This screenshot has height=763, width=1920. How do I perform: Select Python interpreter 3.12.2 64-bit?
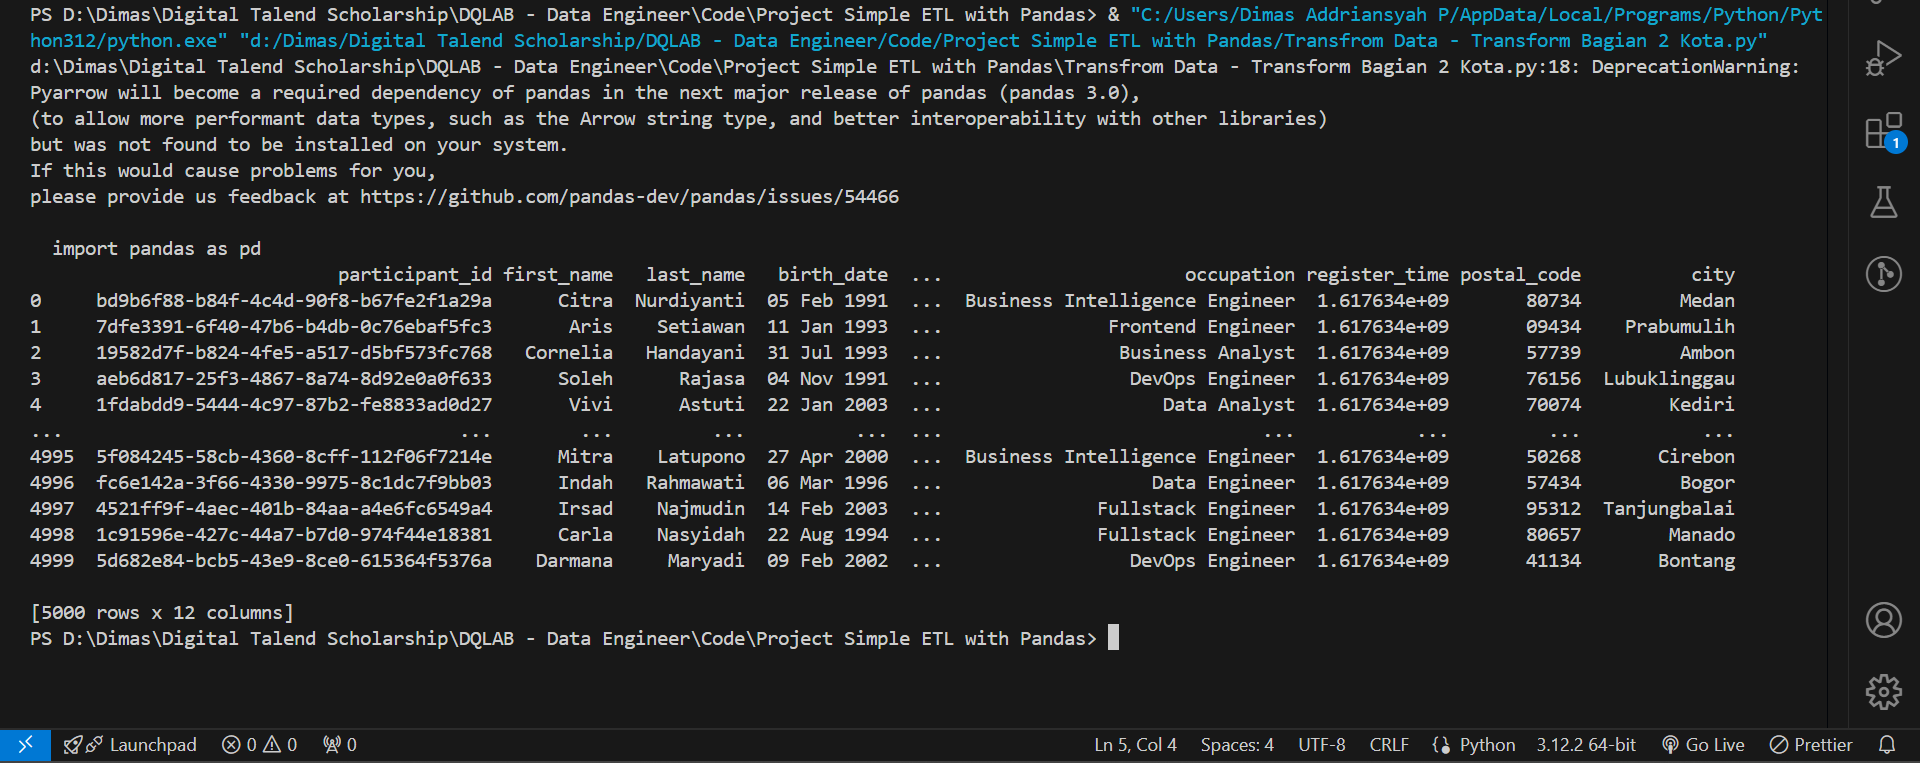click(1586, 745)
